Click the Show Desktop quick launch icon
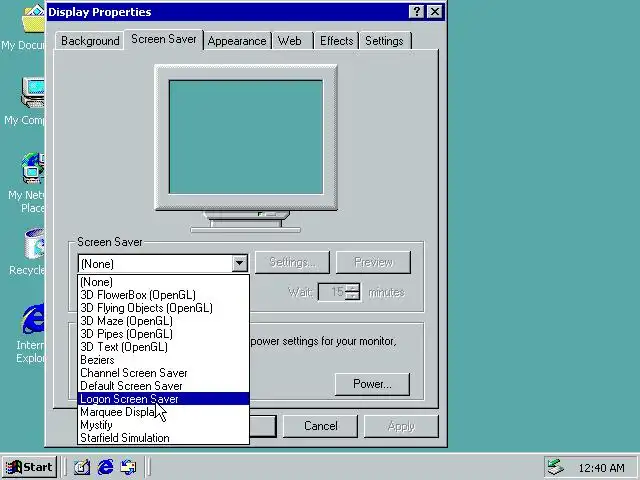 pyautogui.click(x=82, y=467)
